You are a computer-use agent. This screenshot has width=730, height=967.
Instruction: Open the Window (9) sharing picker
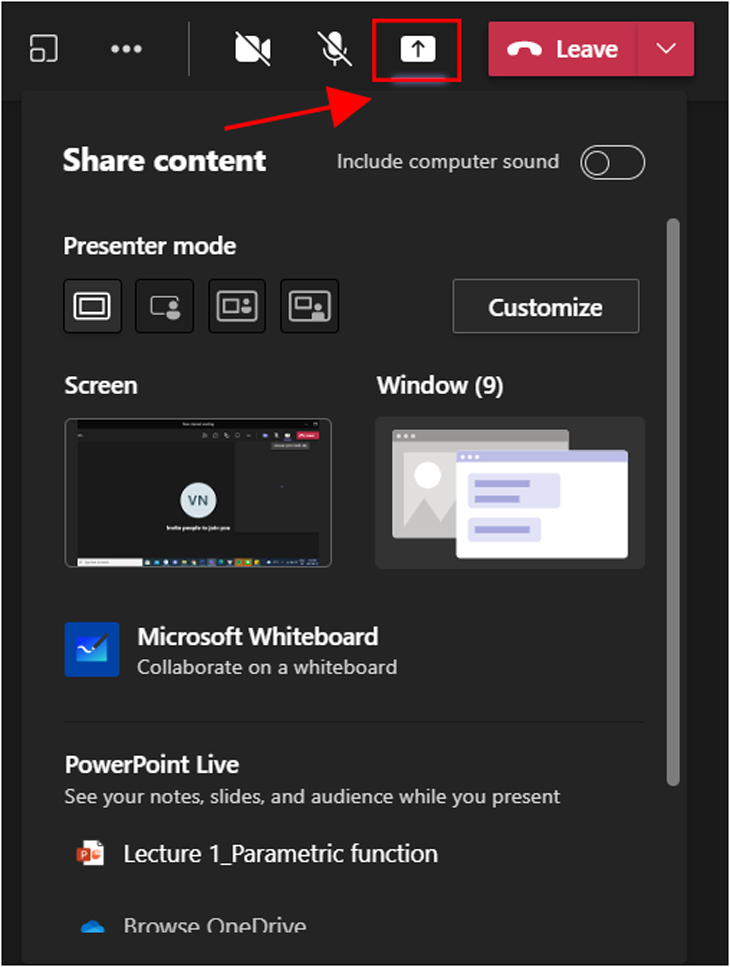(x=510, y=493)
